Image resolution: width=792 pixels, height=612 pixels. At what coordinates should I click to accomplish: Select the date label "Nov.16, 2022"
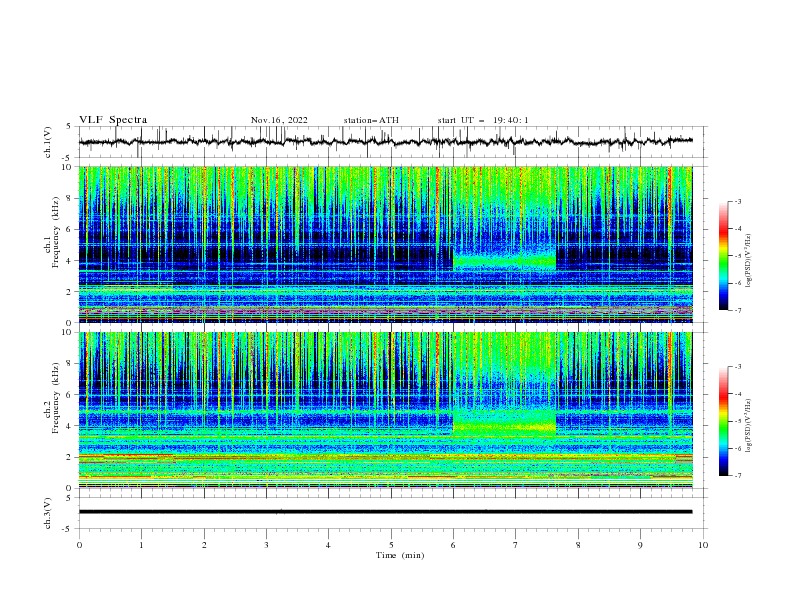(x=279, y=120)
